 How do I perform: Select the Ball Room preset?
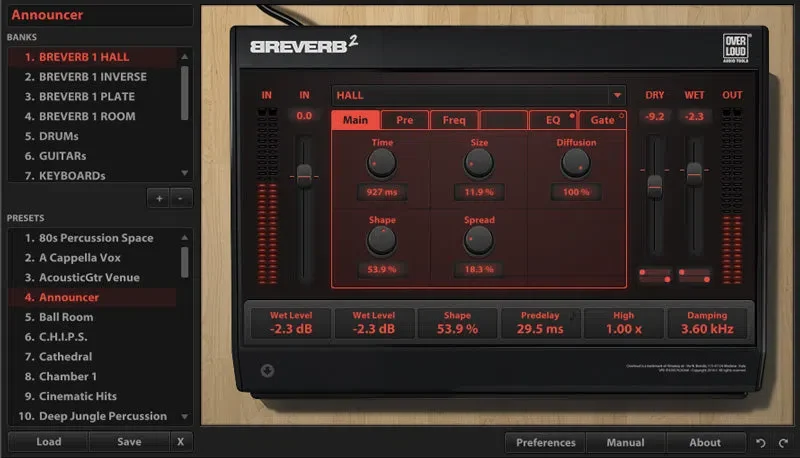tap(92, 317)
